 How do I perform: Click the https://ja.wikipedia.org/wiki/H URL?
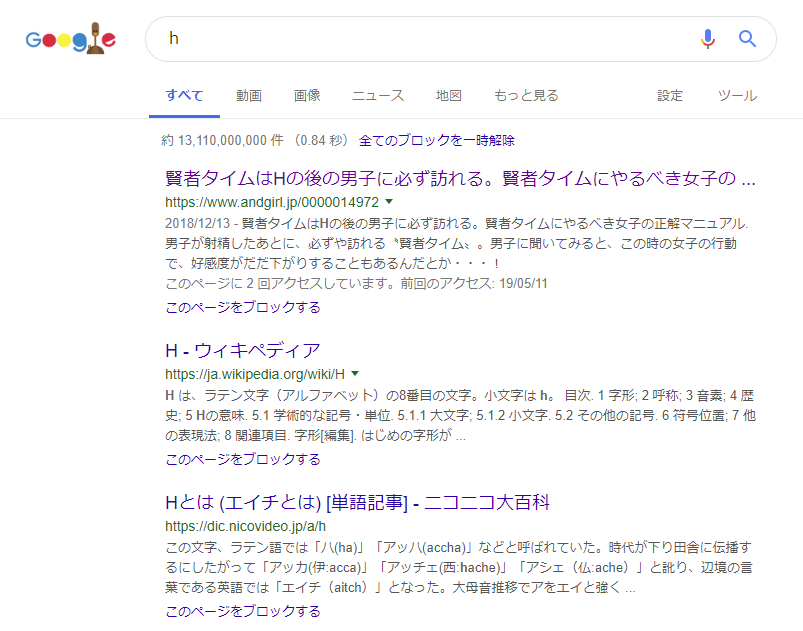[x=255, y=374]
